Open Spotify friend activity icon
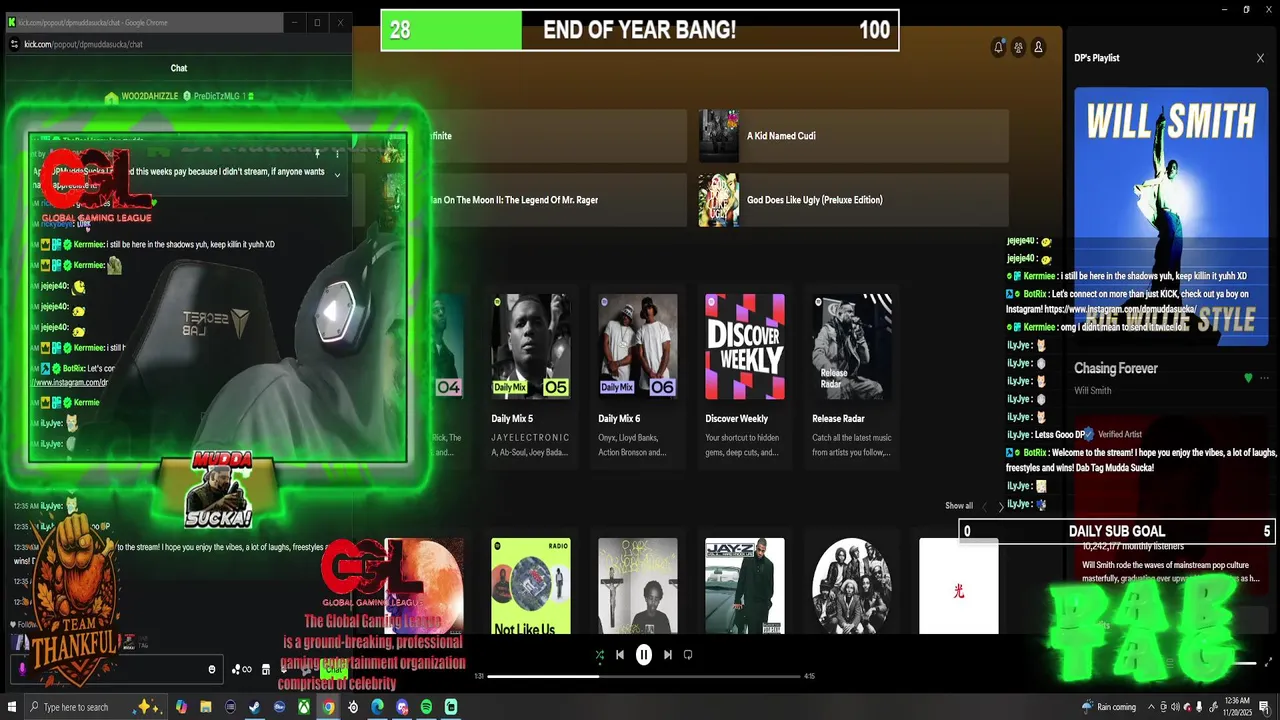The width and height of the screenshot is (1280, 720). [1018, 47]
